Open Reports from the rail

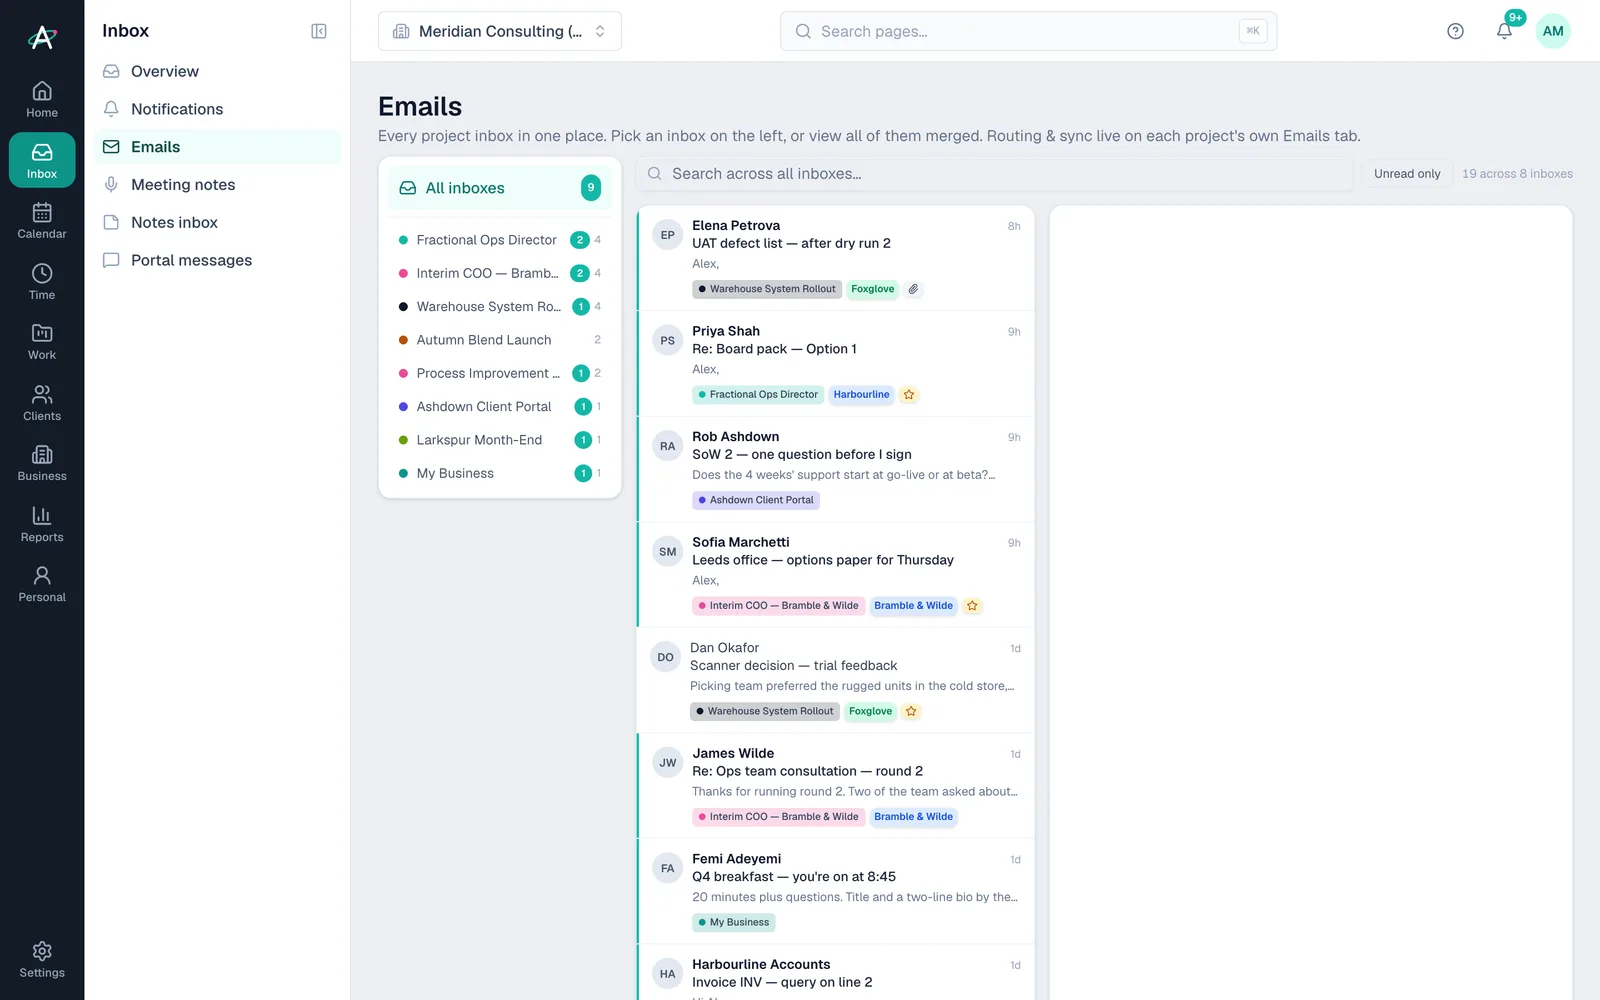click(42, 523)
